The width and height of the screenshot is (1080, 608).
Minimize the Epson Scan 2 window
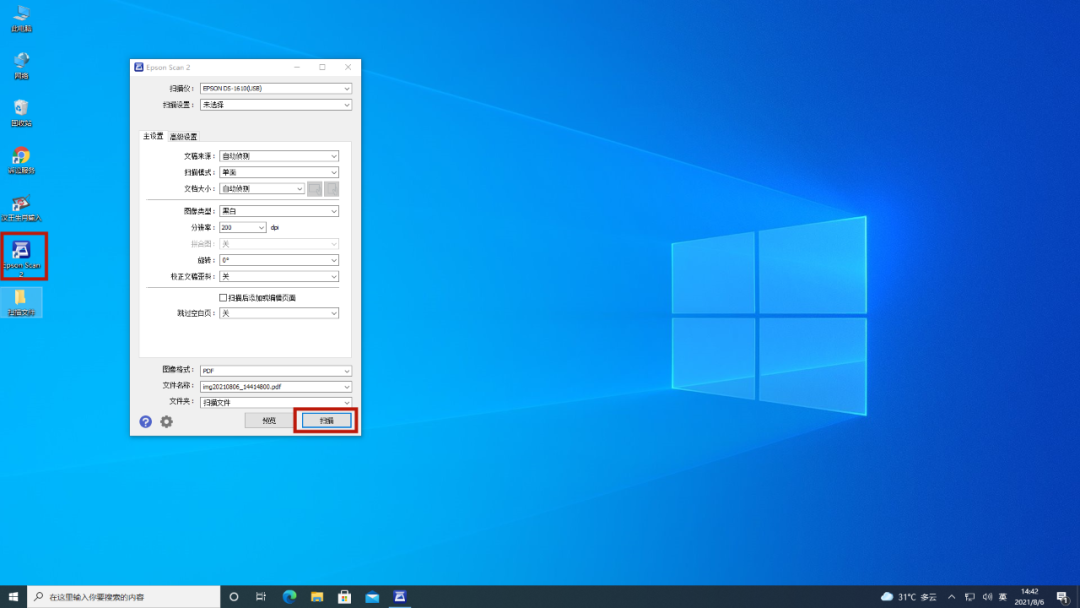(297, 67)
